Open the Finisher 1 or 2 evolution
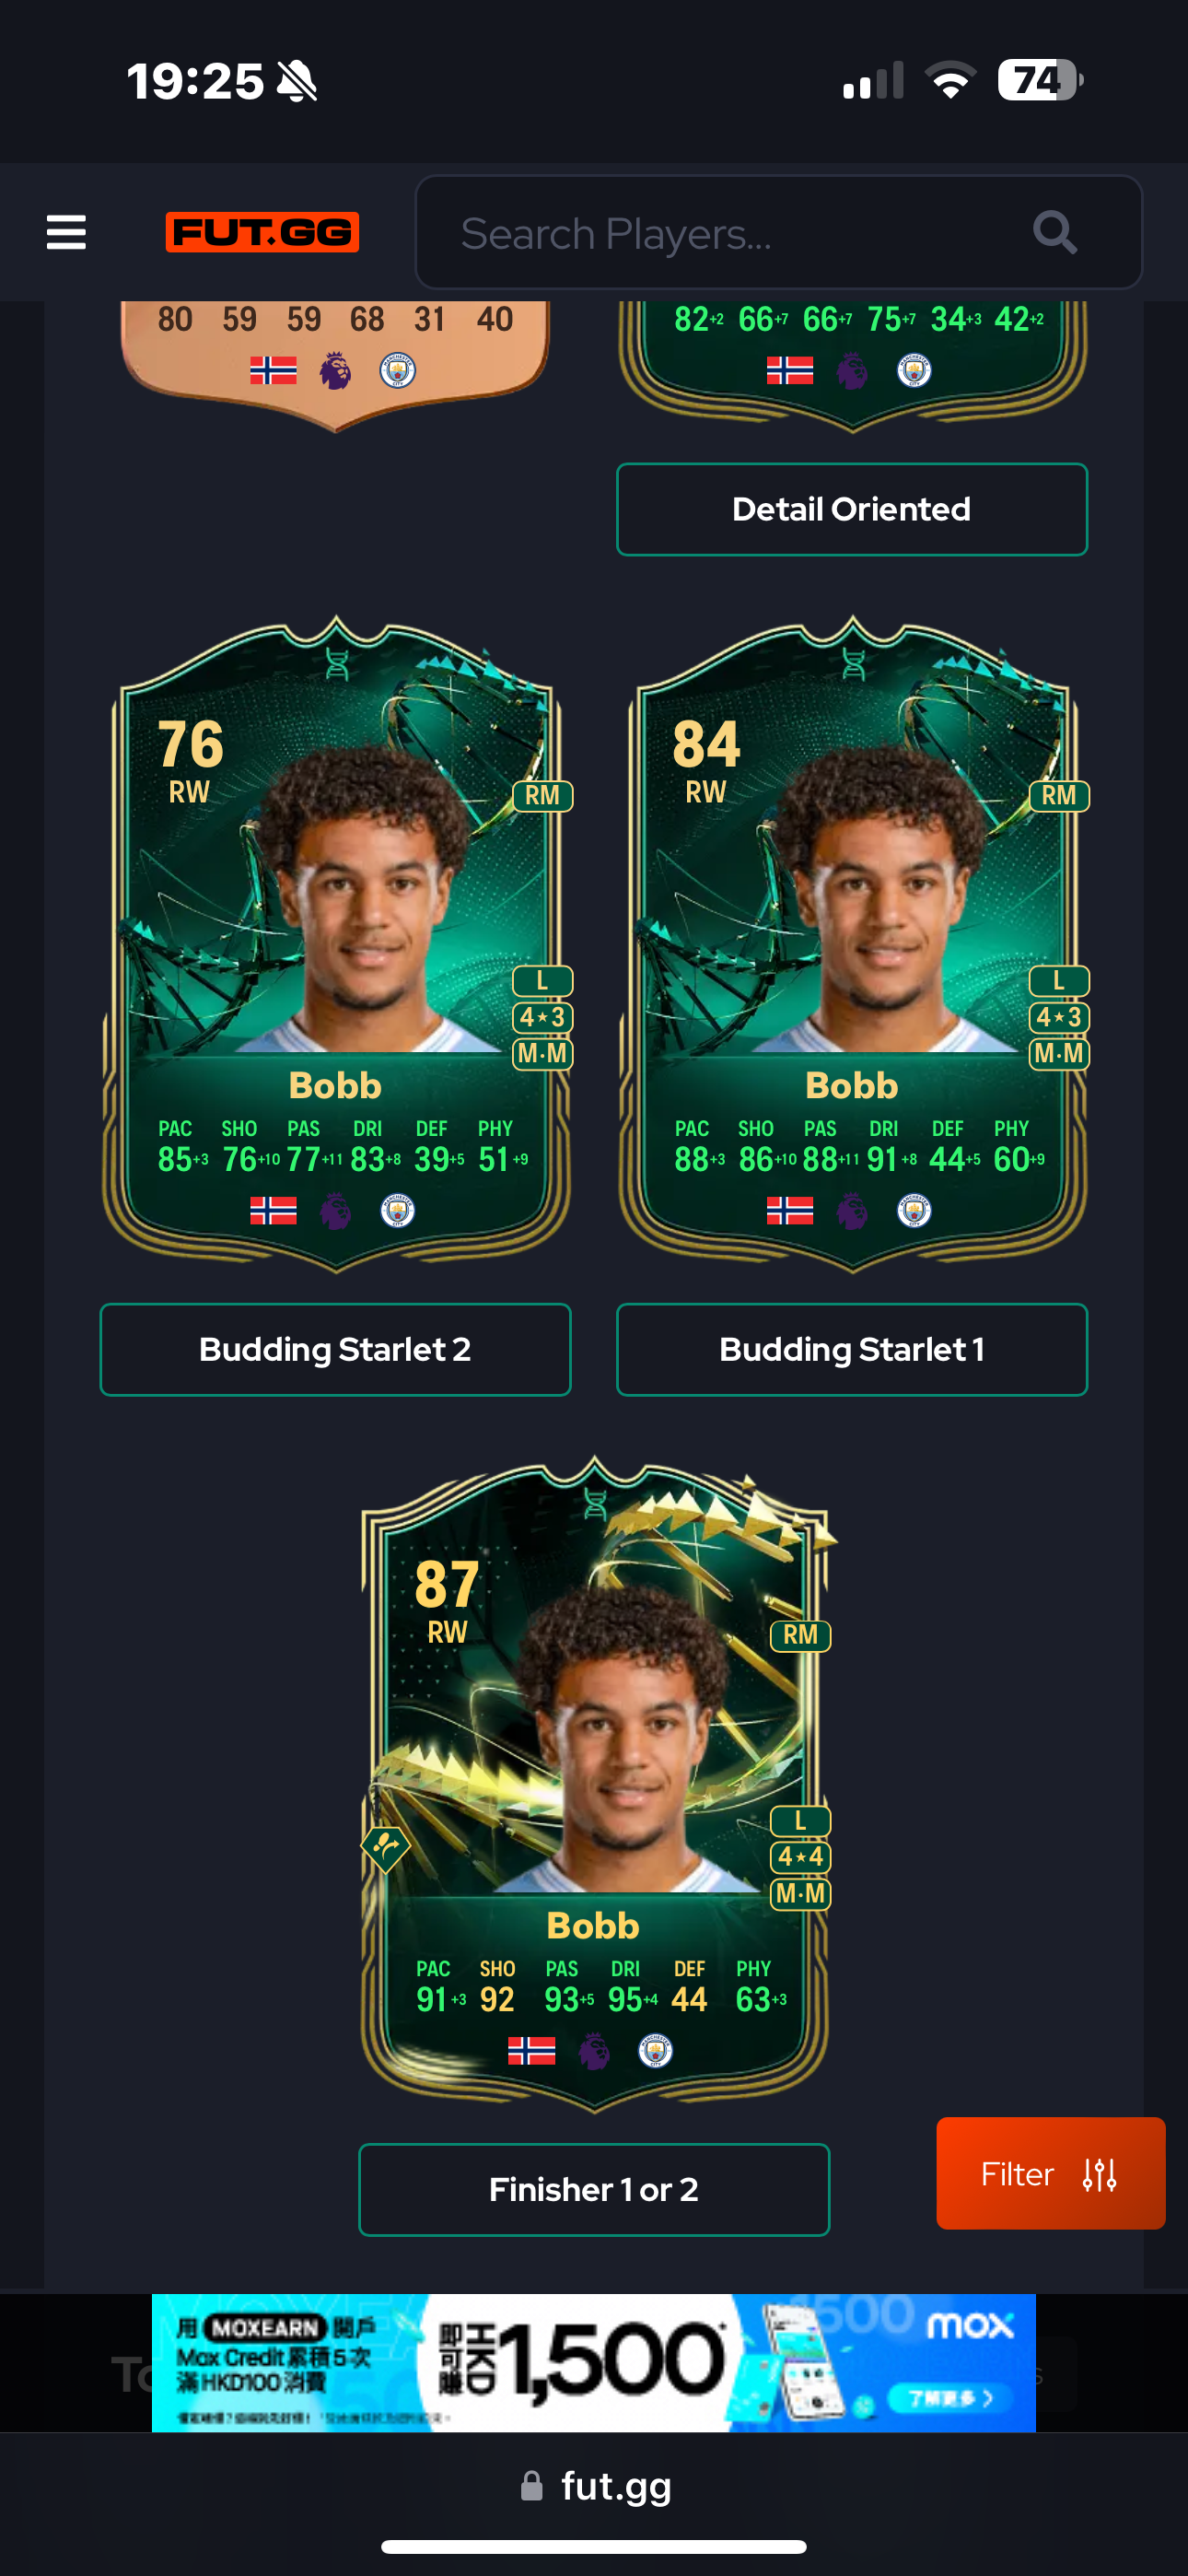The width and height of the screenshot is (1188, 2576). (x=594, y=2189)
